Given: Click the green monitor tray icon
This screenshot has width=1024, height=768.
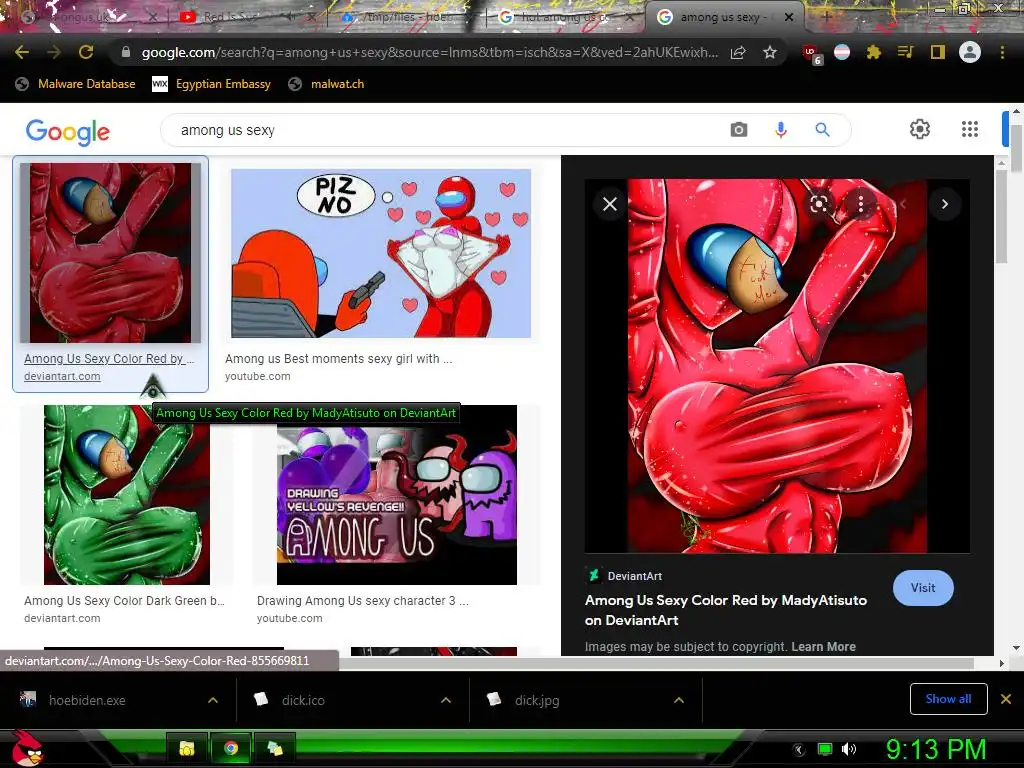Looking at the screenshot, I should (x=825, y=749).
